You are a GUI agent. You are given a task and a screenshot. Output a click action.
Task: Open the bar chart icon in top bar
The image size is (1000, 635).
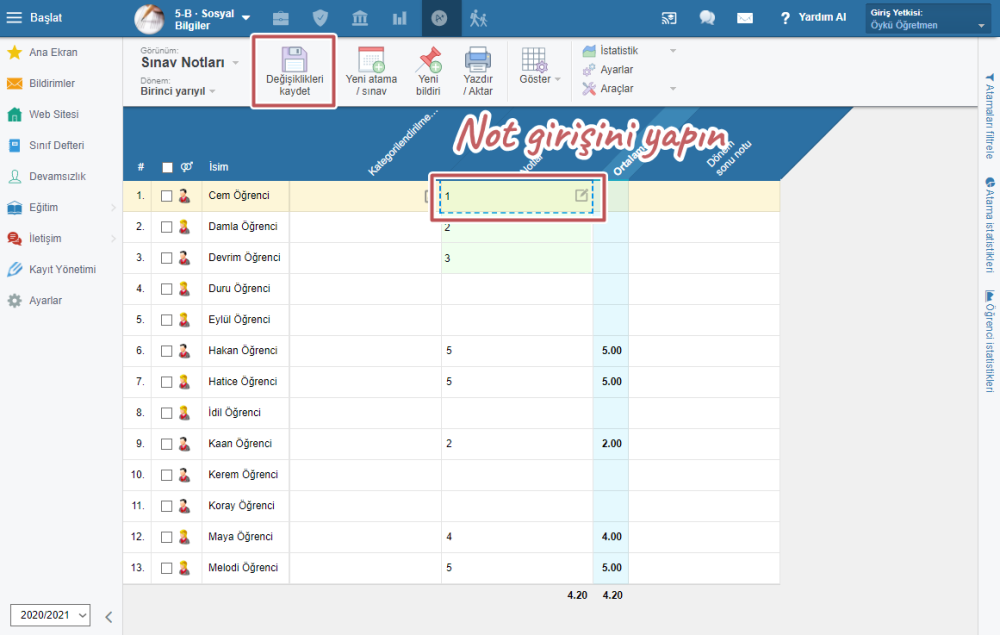[x=399, y=18]
